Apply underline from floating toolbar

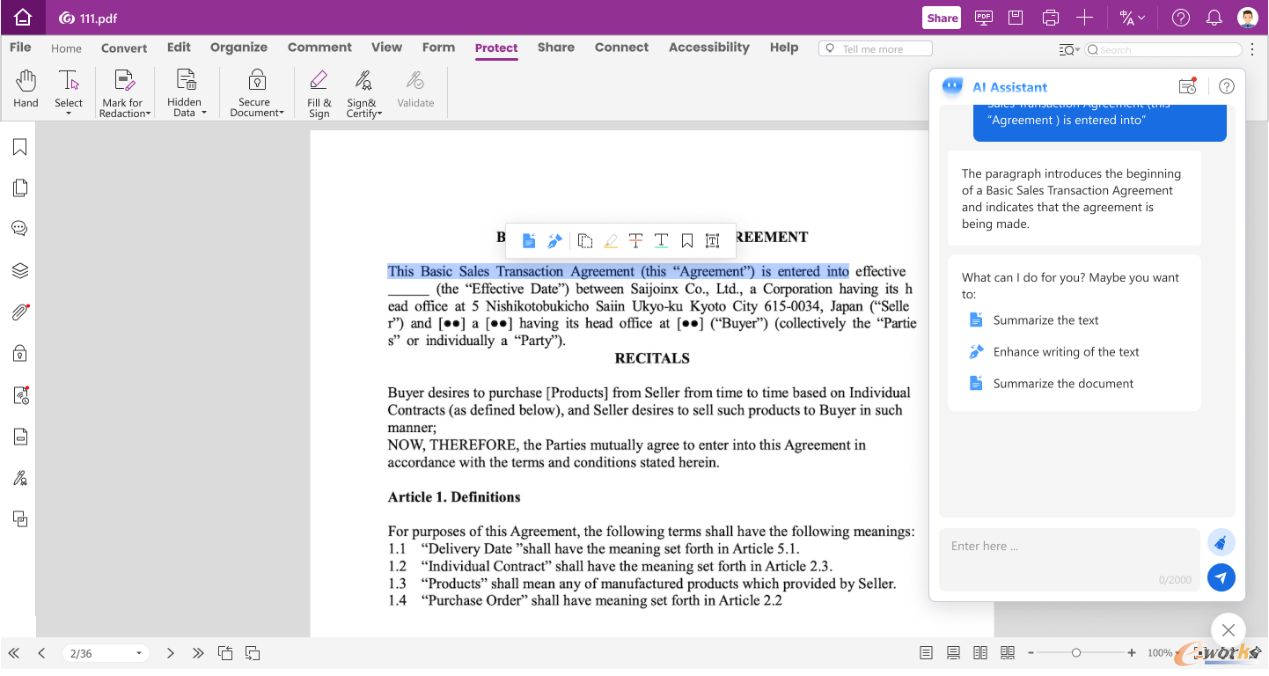[x=661, y=241]
